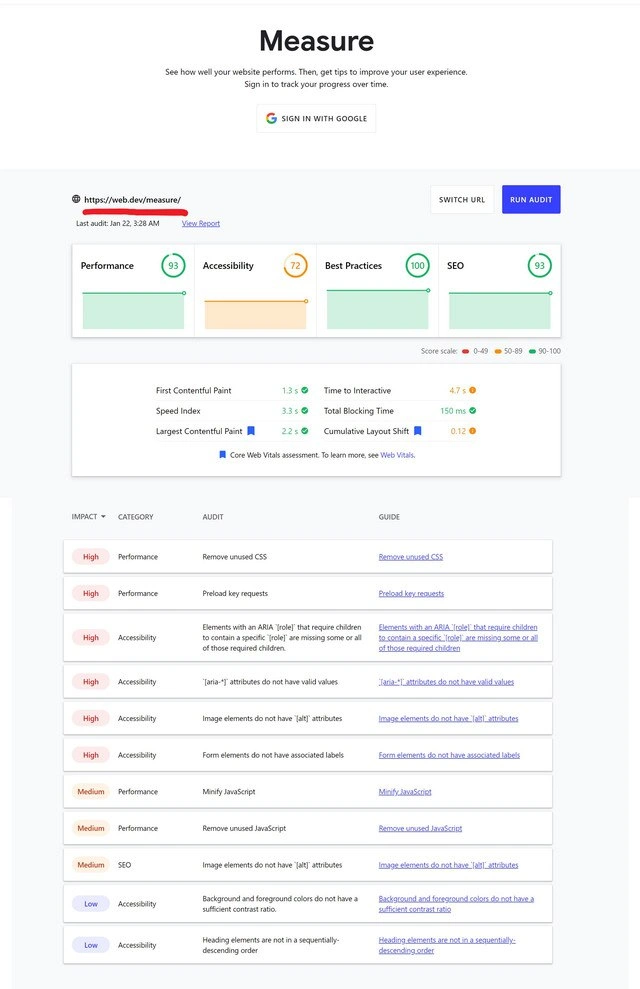Click the Accessibility orange score chart
The image size is (640, 989).
pos(255,314)
